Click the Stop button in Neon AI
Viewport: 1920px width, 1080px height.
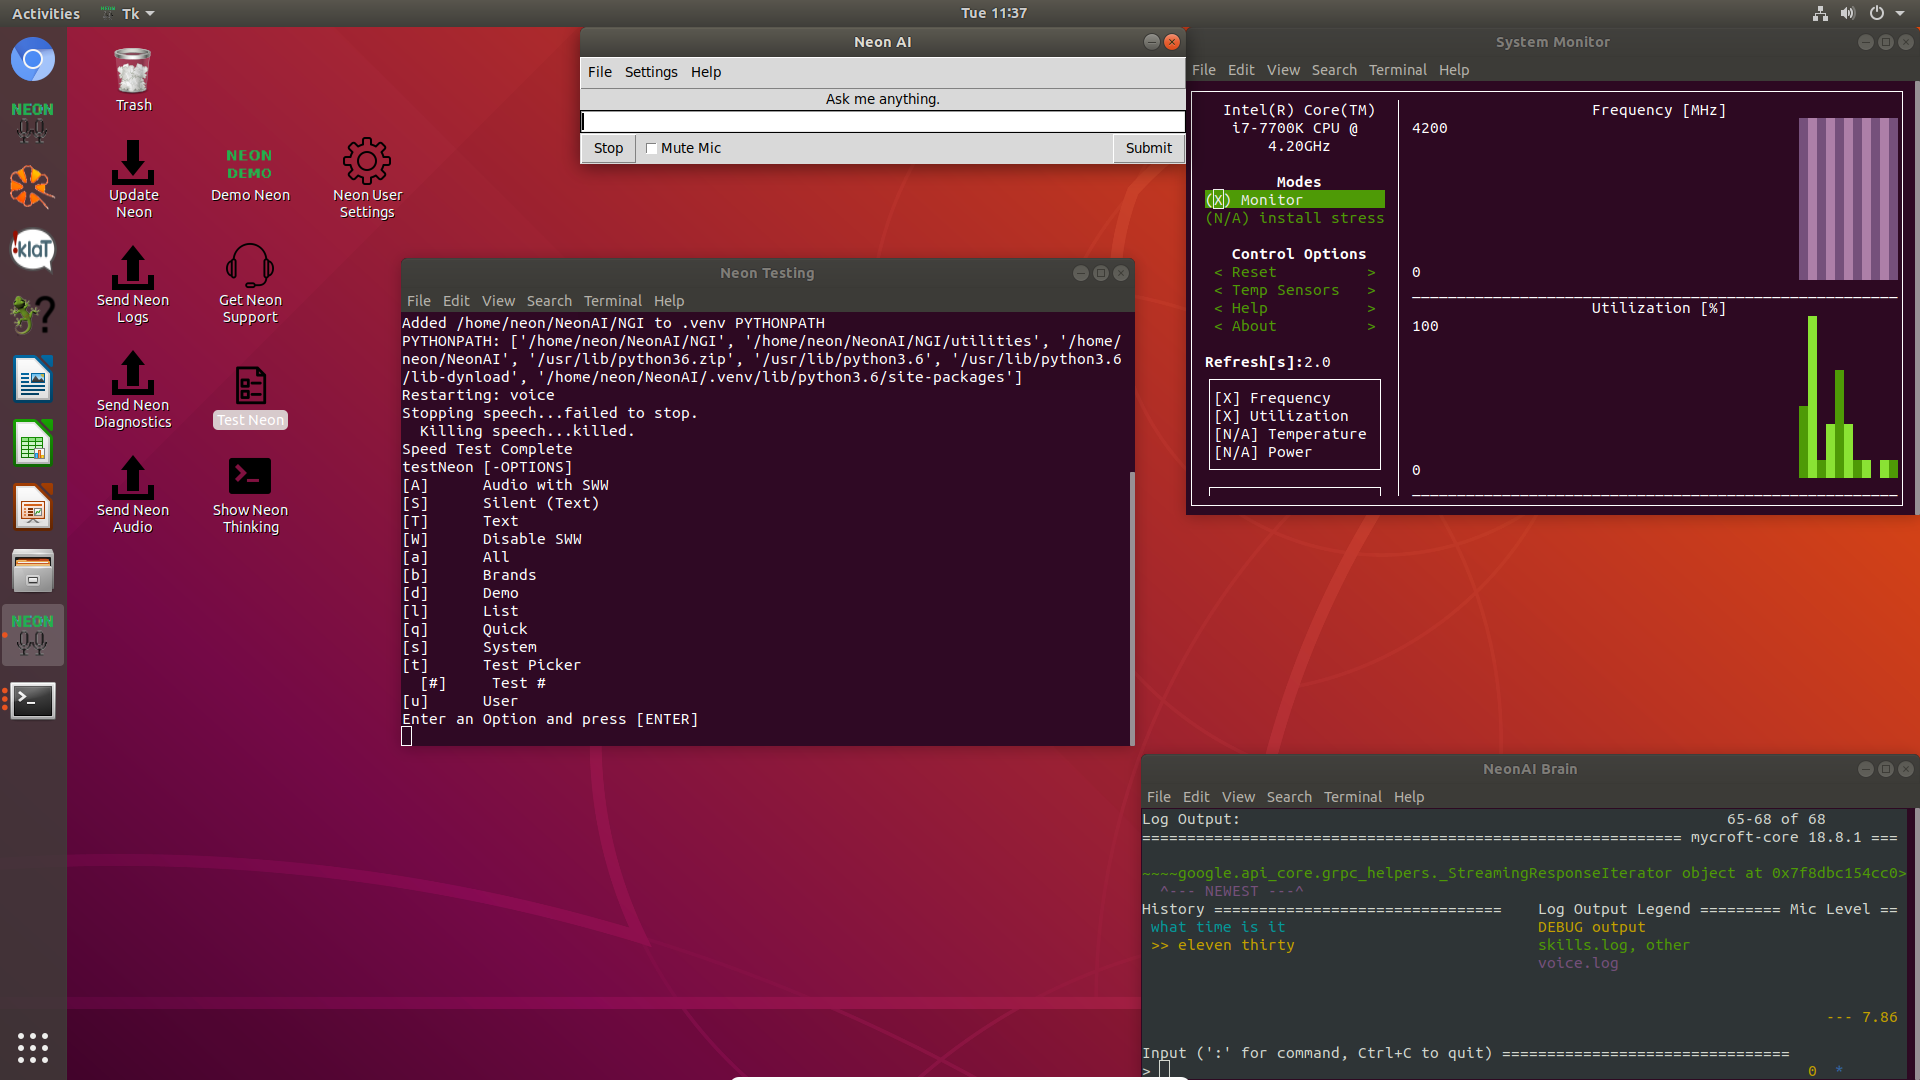(x=608, y=148)
